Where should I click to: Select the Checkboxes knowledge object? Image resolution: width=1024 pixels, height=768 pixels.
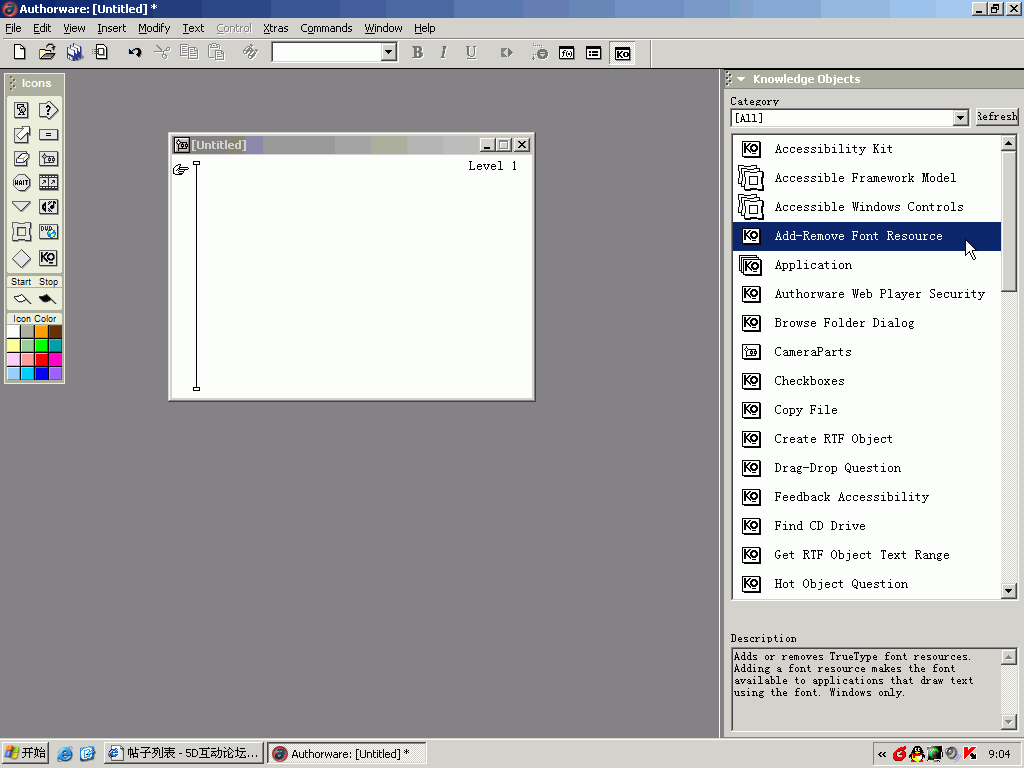(867, 381)
